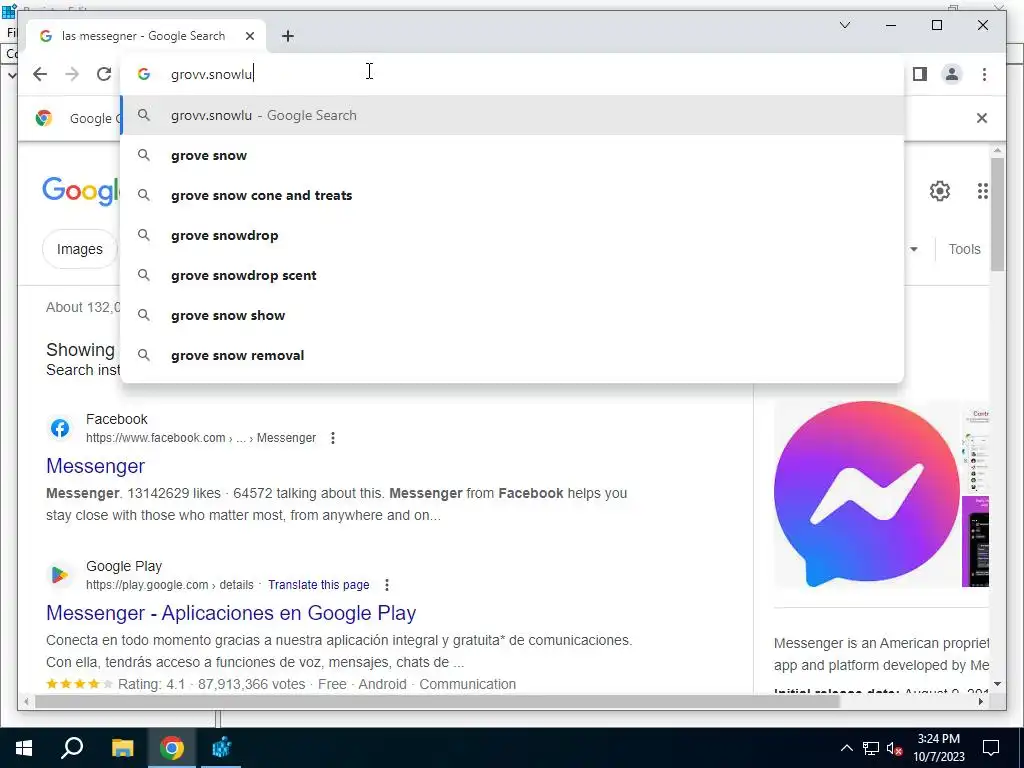Click the network status tray icon
This screenshot has width=1024, height=768.
[870, 748]
